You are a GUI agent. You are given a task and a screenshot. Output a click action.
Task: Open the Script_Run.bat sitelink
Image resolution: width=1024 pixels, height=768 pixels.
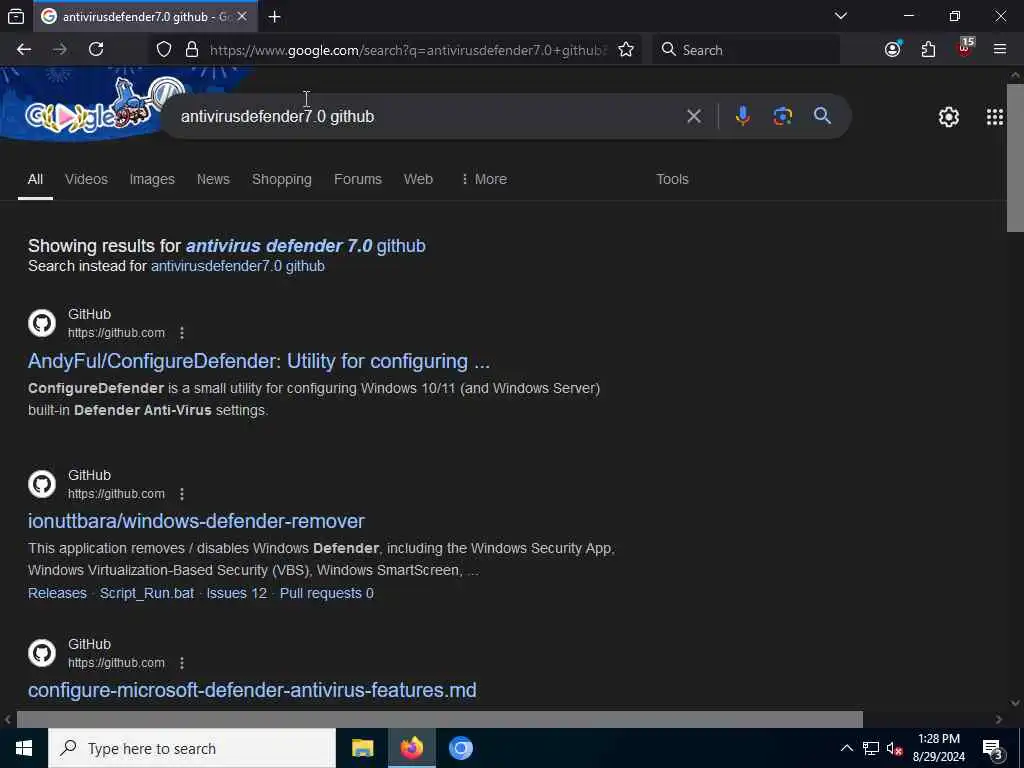tap(146, 593)
